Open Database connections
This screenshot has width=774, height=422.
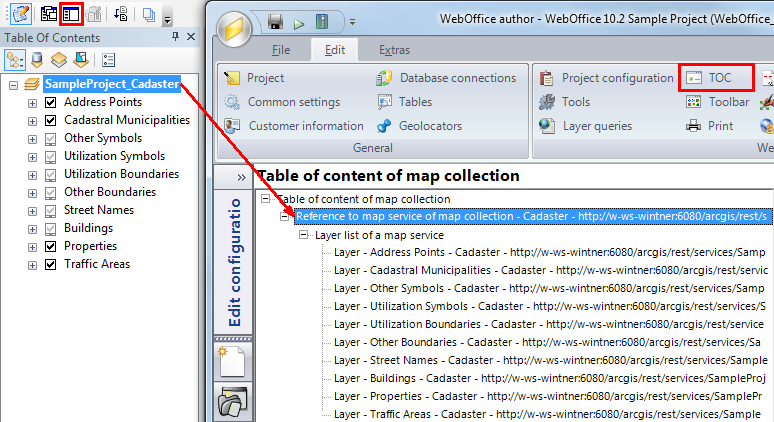coord(446,78)
